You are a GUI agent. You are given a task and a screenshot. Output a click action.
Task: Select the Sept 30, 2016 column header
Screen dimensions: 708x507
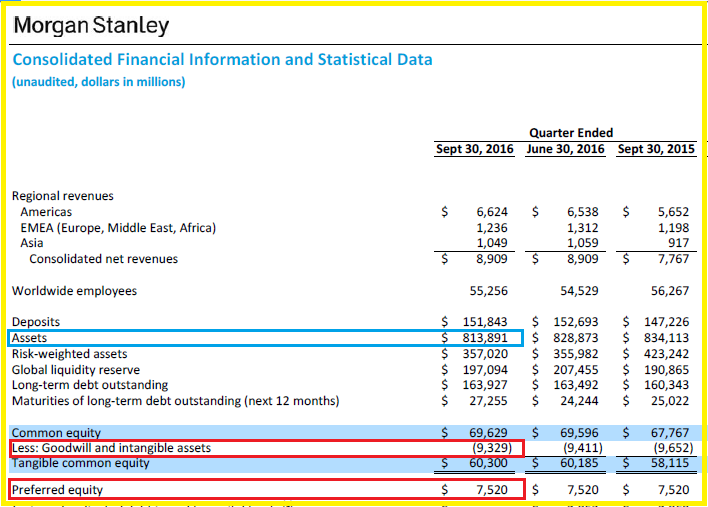474,149
